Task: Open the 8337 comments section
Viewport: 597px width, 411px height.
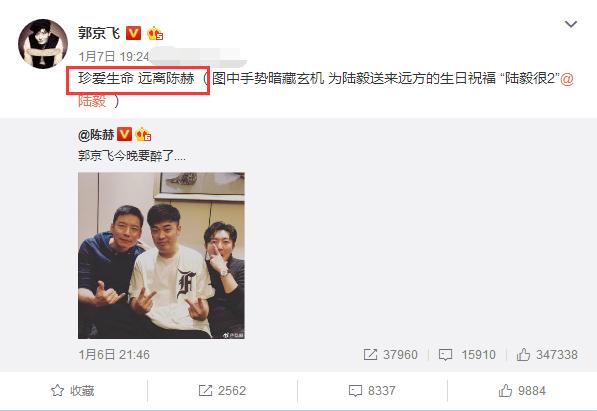Action: tap(372, 391)
